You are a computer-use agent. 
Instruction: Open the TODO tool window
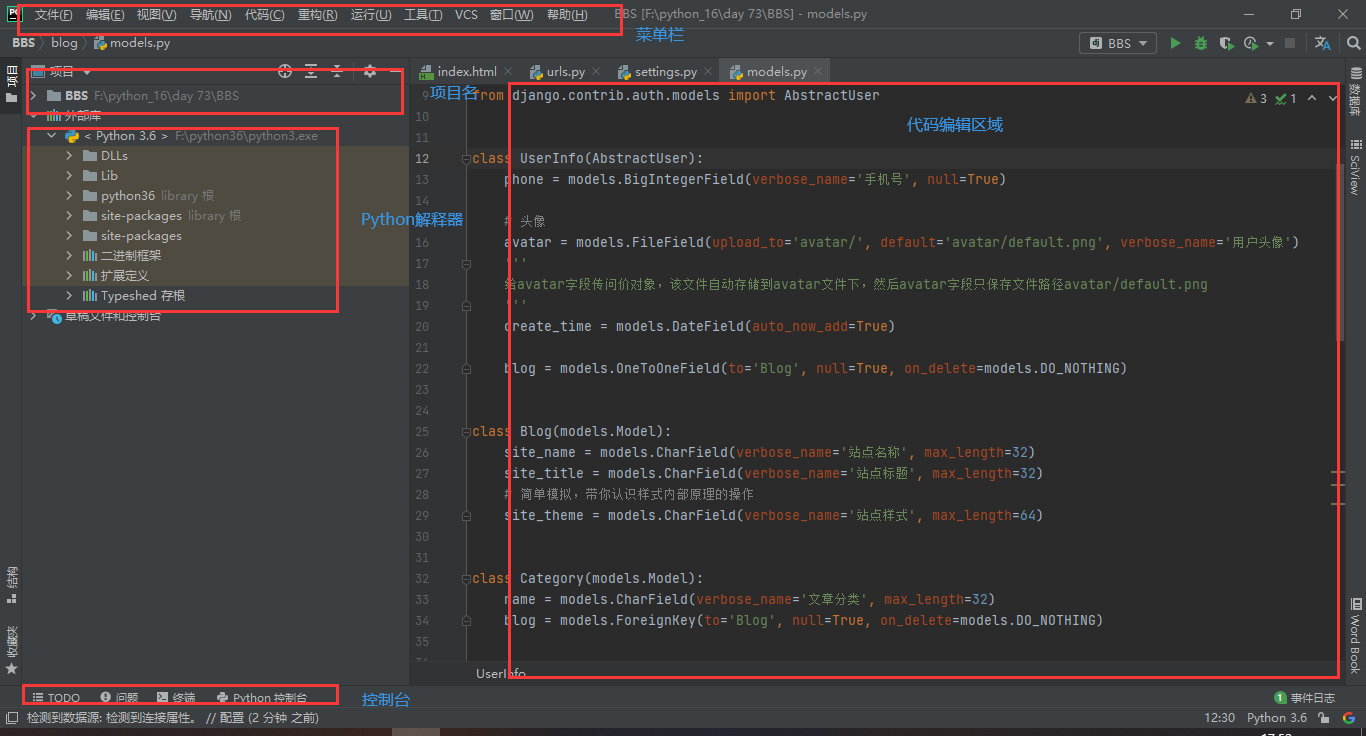tap(56, 697)
